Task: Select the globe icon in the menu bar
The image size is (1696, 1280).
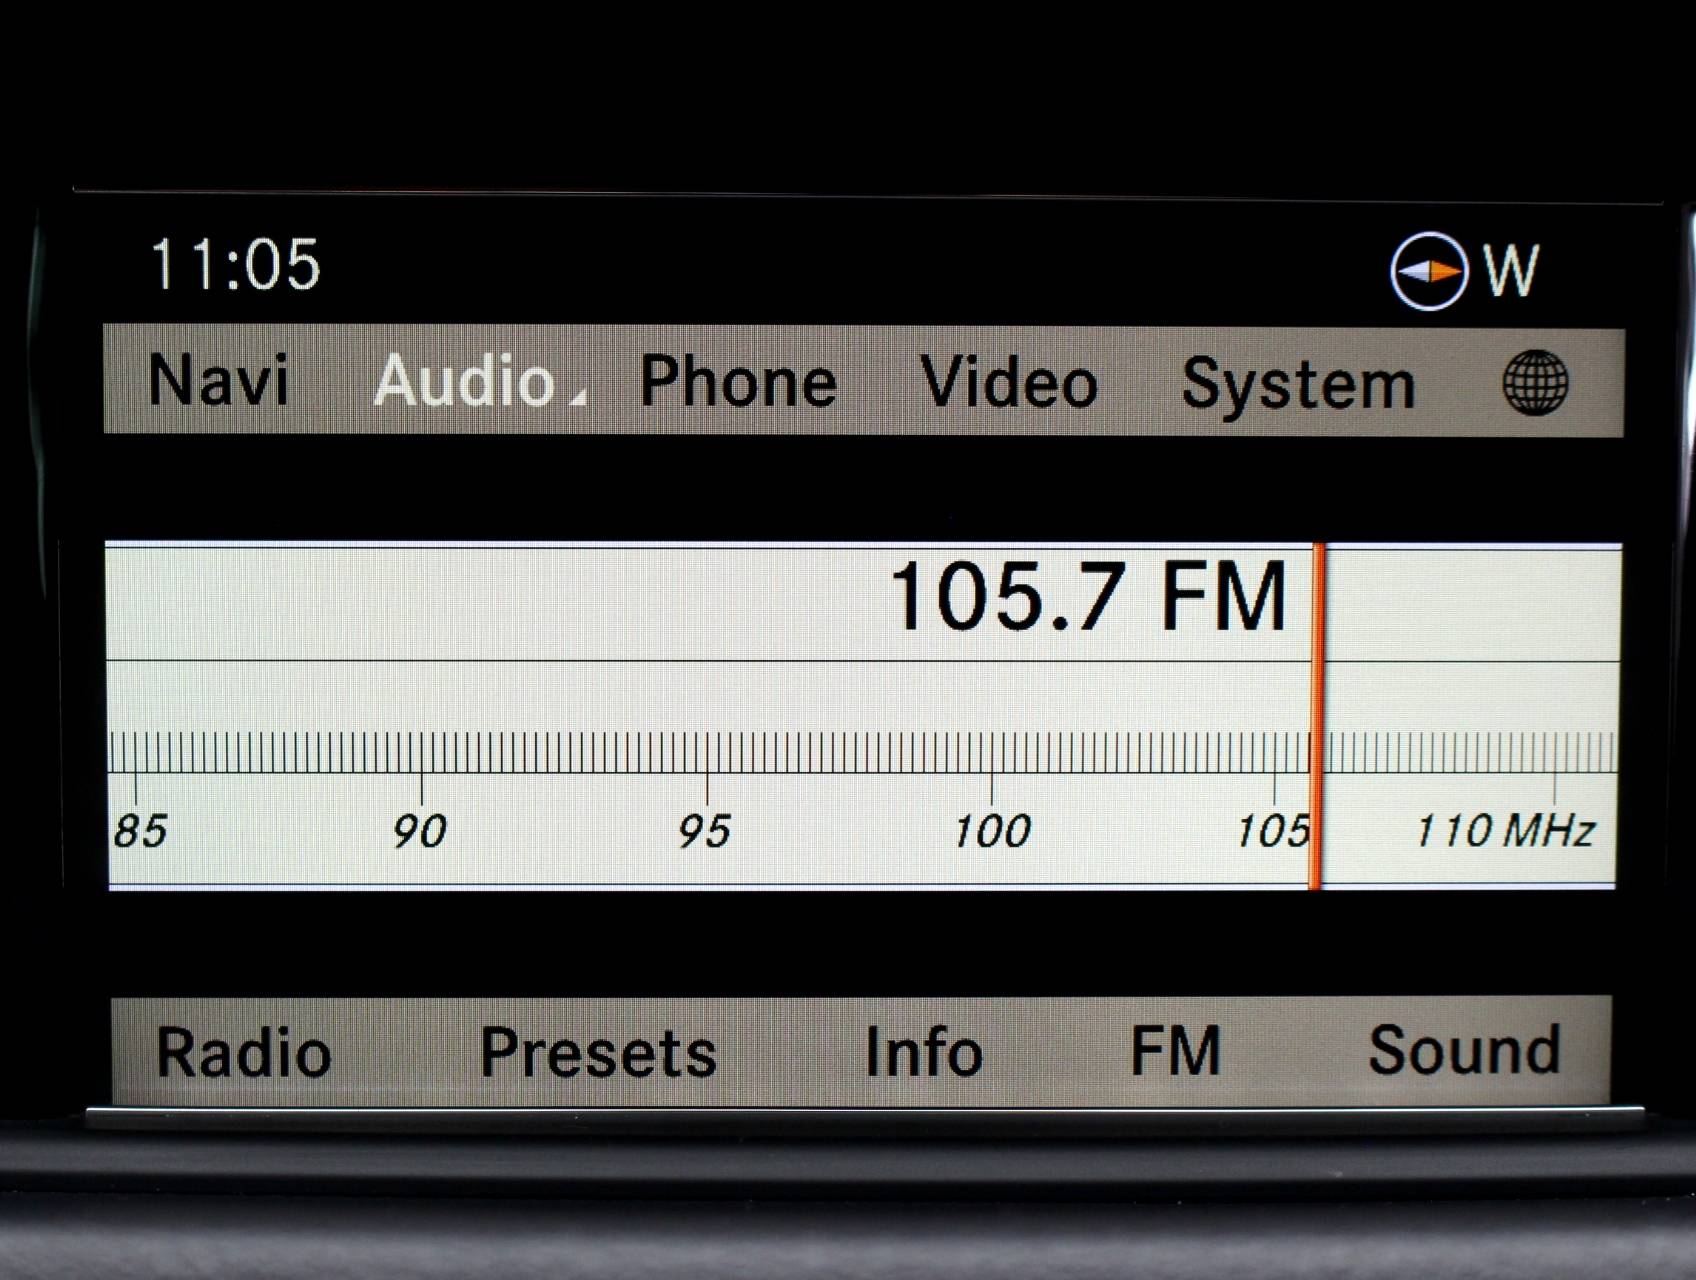Action: point(1535,383)
